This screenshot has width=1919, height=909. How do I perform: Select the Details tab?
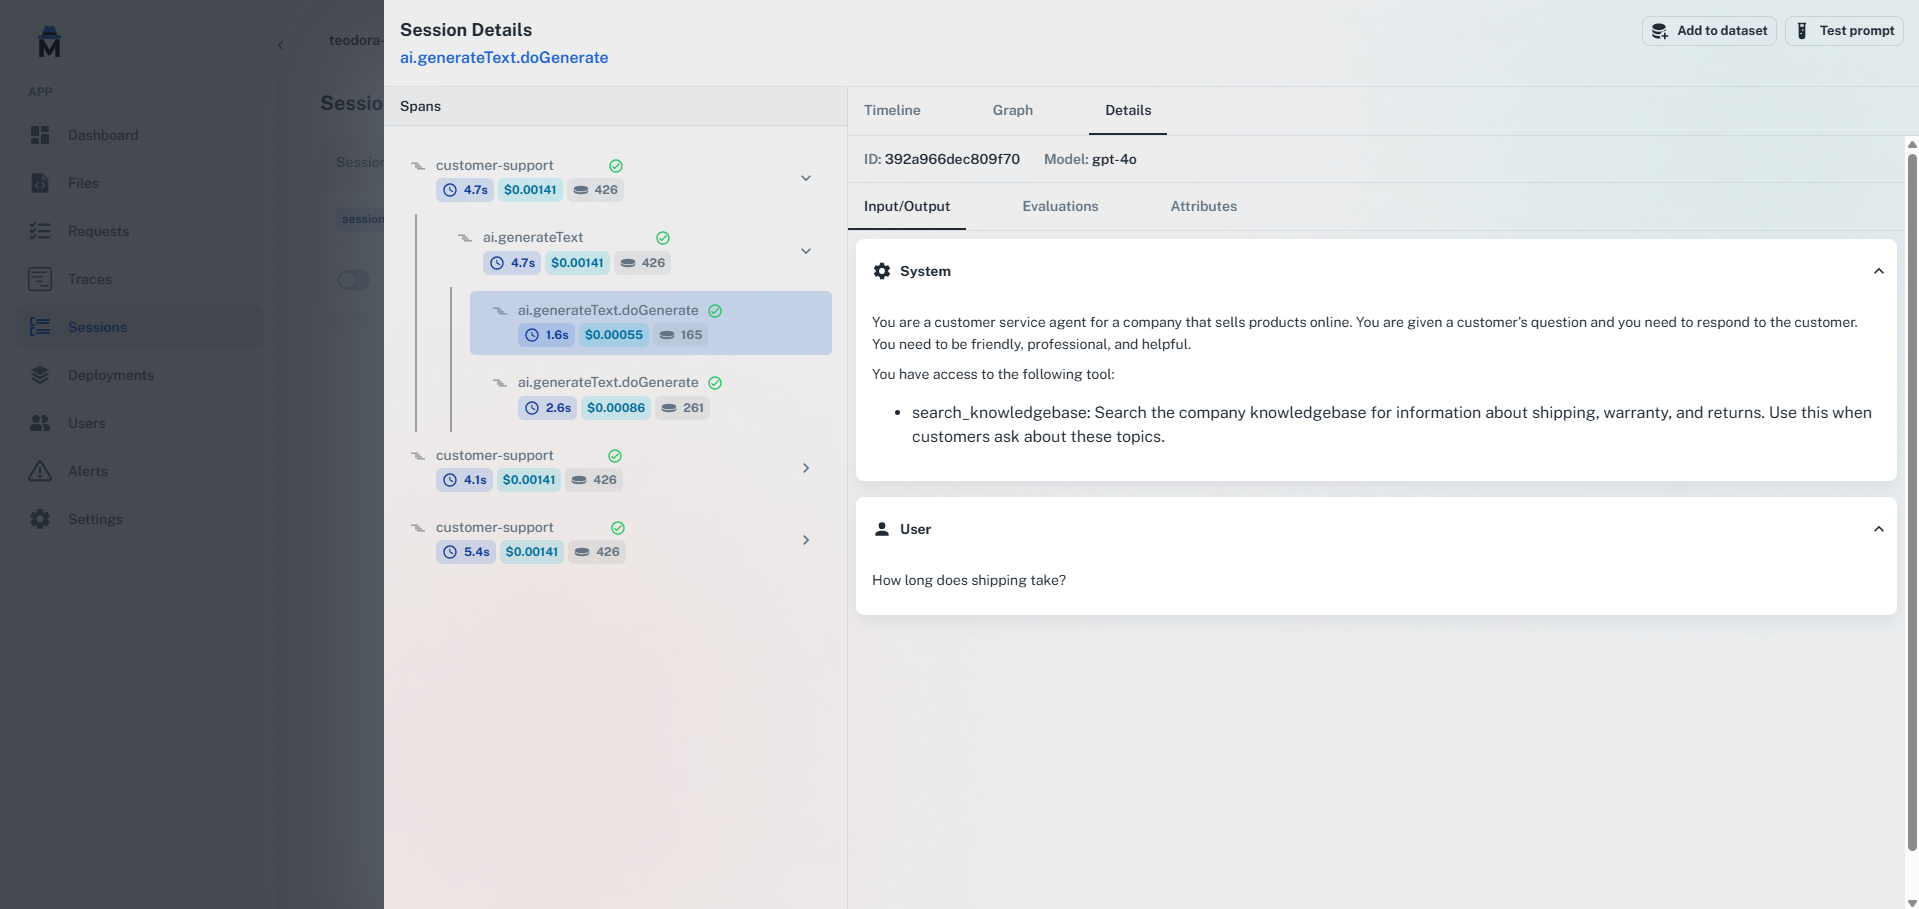click(1128, 110)
